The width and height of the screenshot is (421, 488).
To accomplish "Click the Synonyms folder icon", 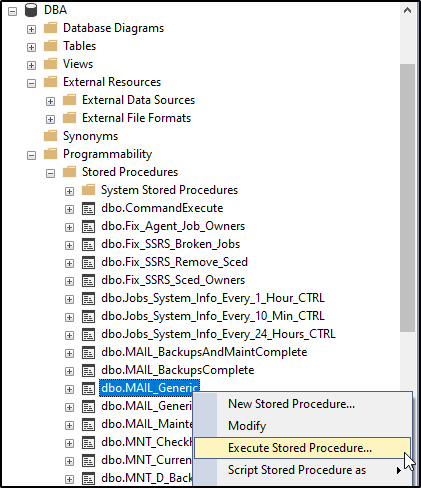I will [51, 136].
